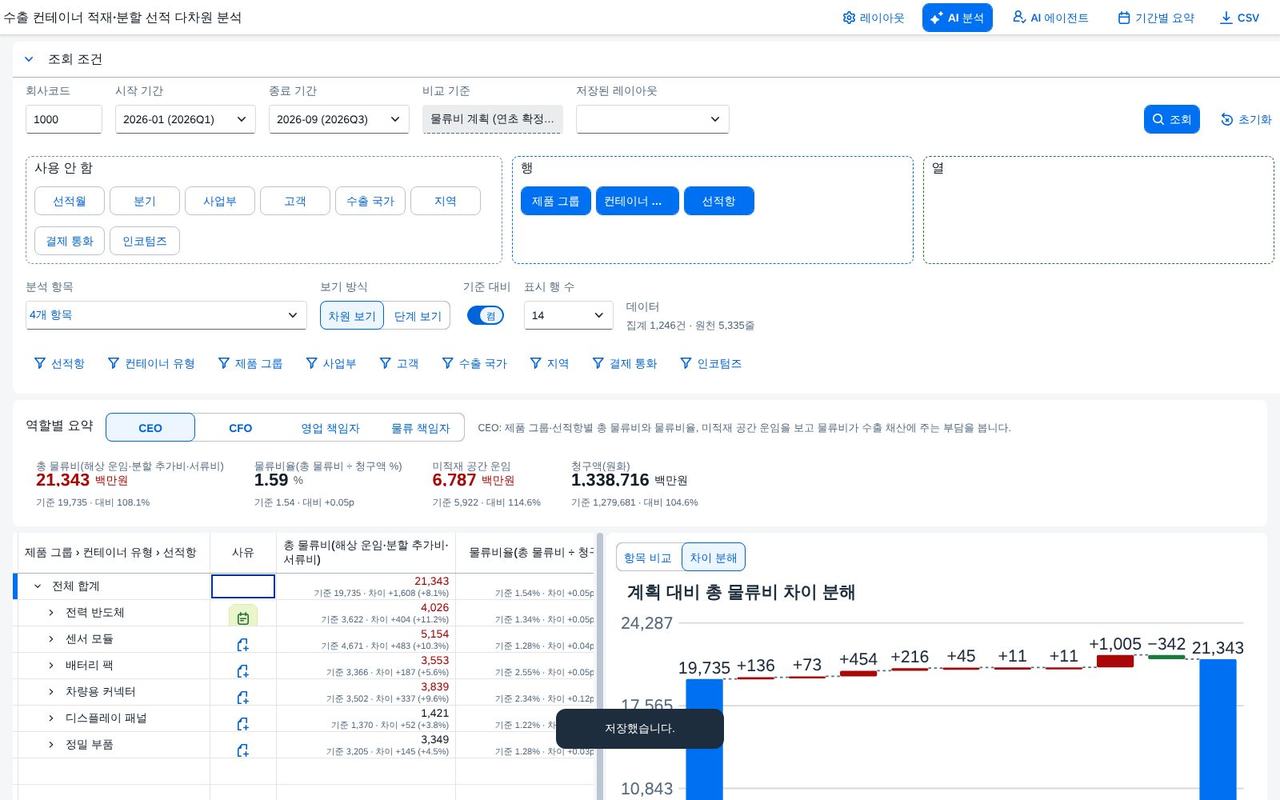Open the 시작 기간 dropdown
The width and height of the screenshot is (1280, 800).
(185, 119)
